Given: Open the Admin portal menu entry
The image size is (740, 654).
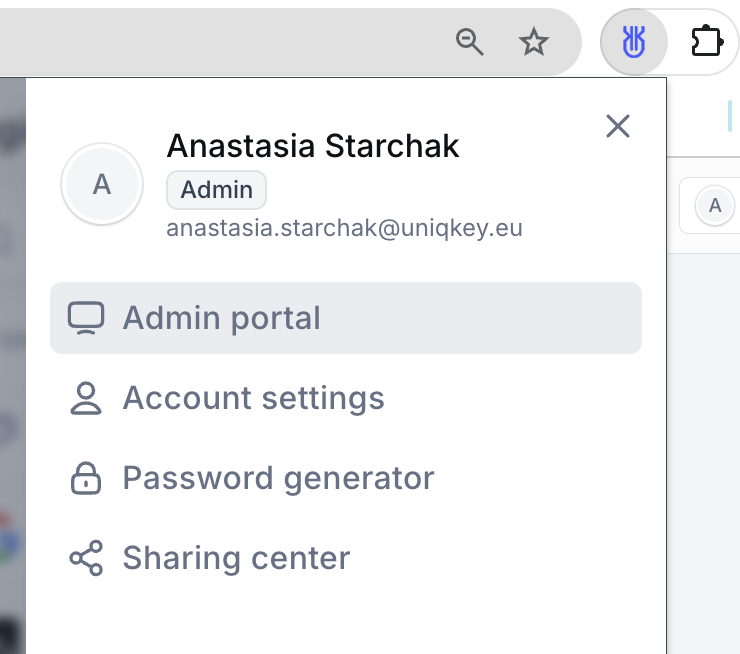Looking at the screenshot, I should 346,318.
